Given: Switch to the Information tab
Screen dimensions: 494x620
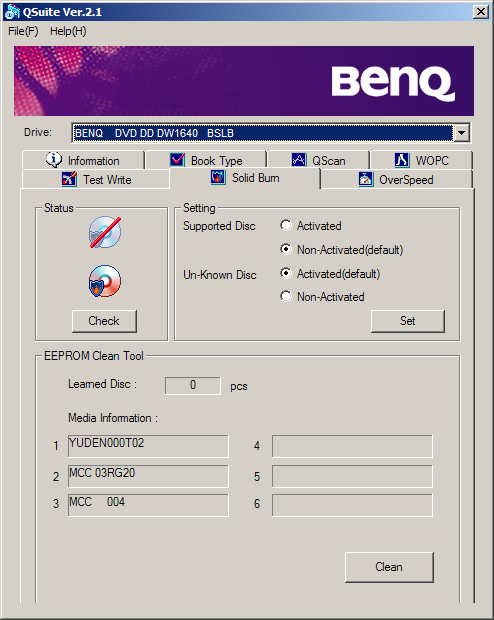Looking at the screenshot, I should [x=83, y=160].
